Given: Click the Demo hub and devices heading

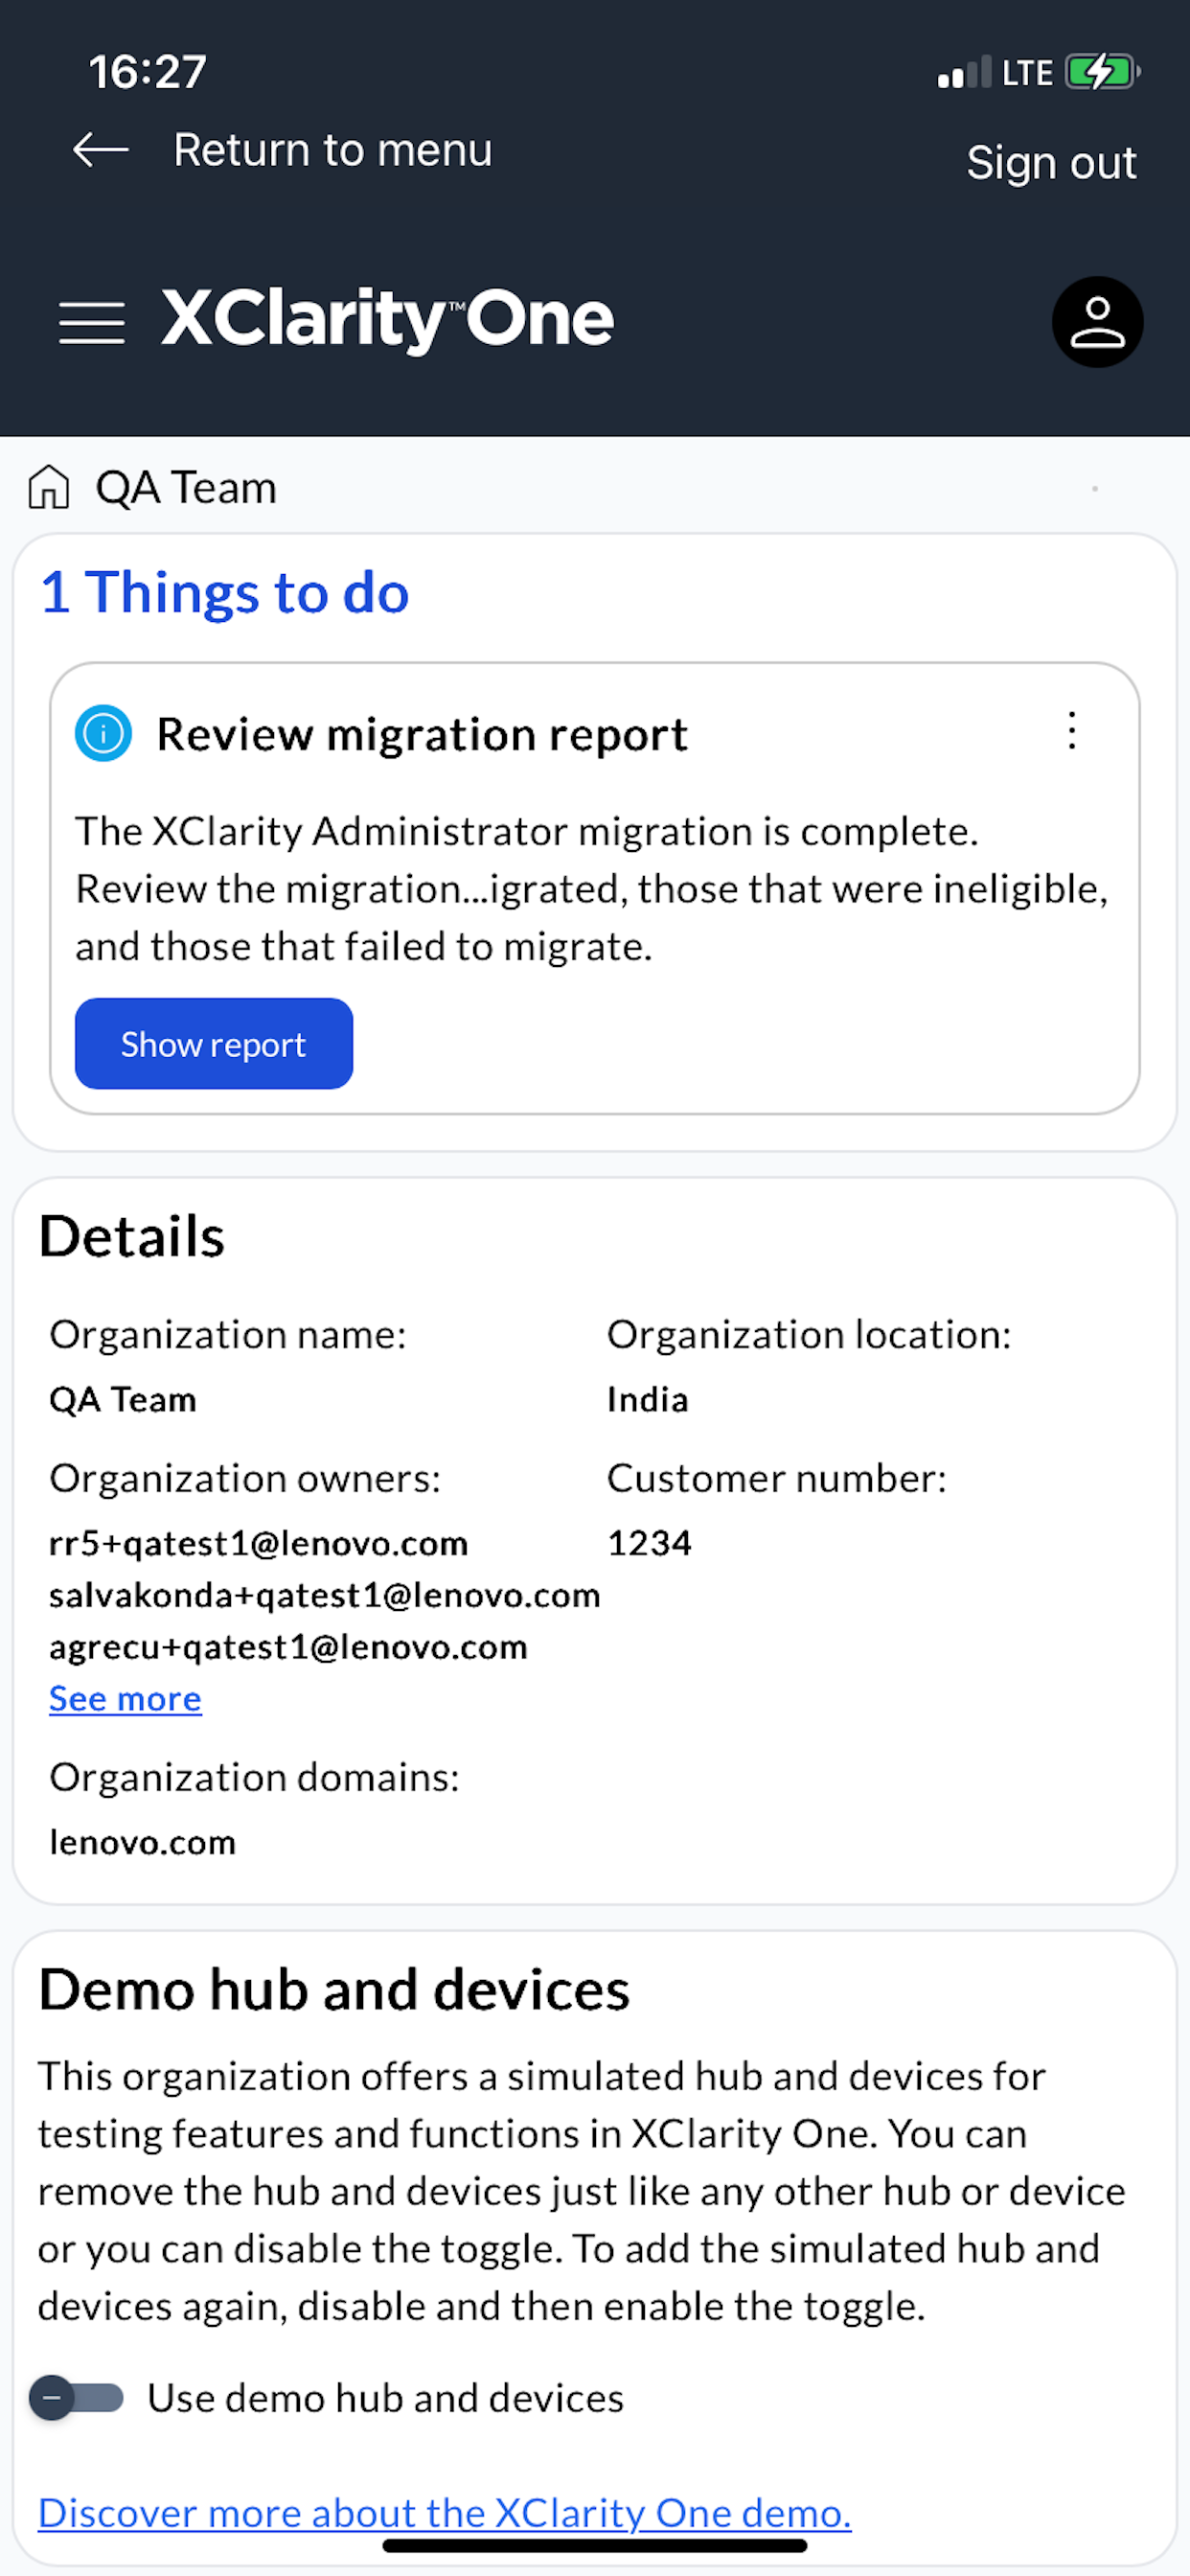Looking at the screenshot, I should coord(334,1989).
